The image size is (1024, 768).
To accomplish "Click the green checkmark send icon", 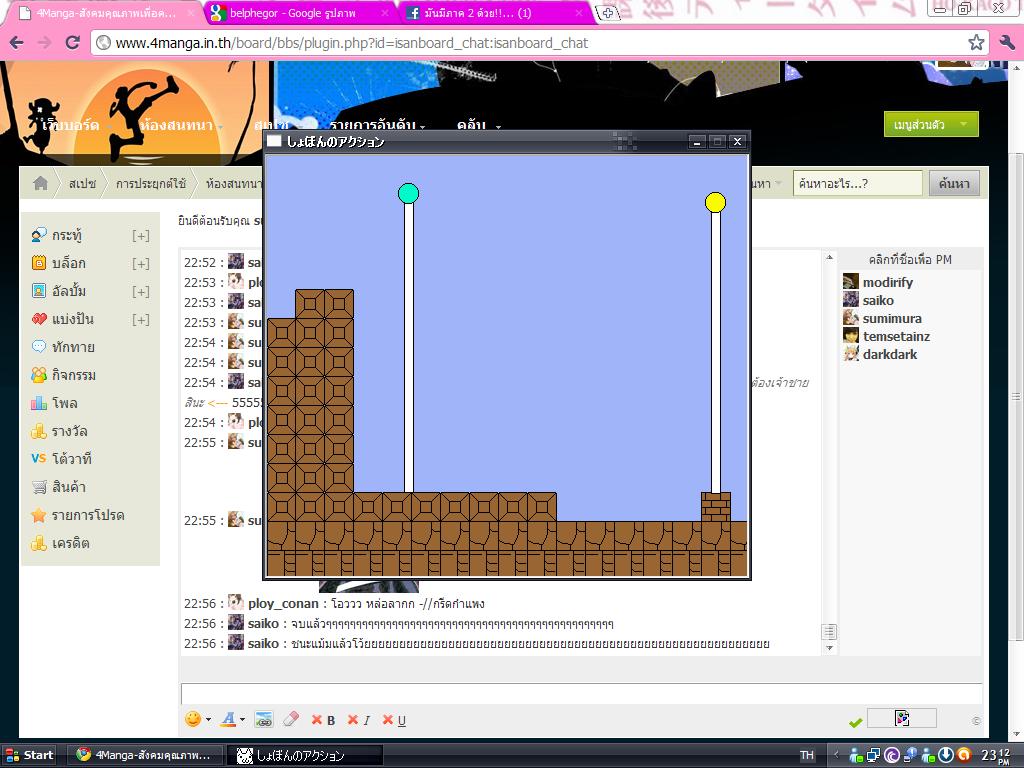I will point(855,722).
